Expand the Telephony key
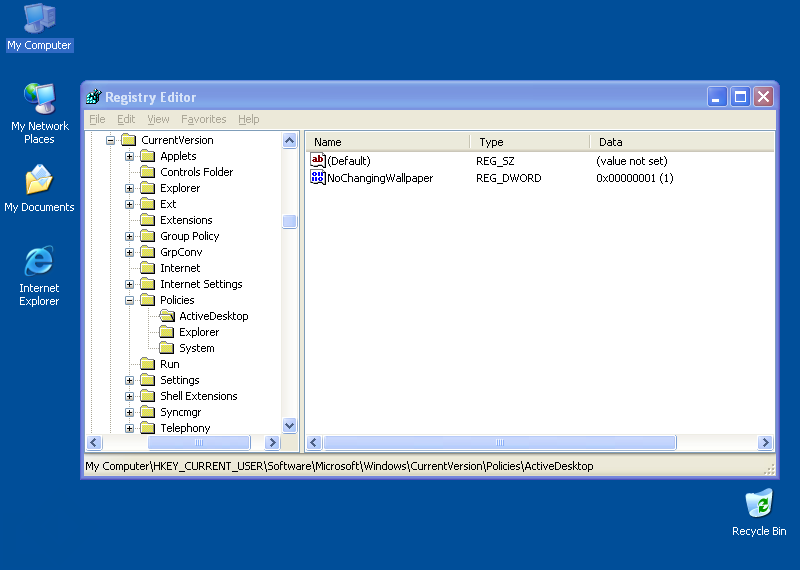 [x=129, y=428]
